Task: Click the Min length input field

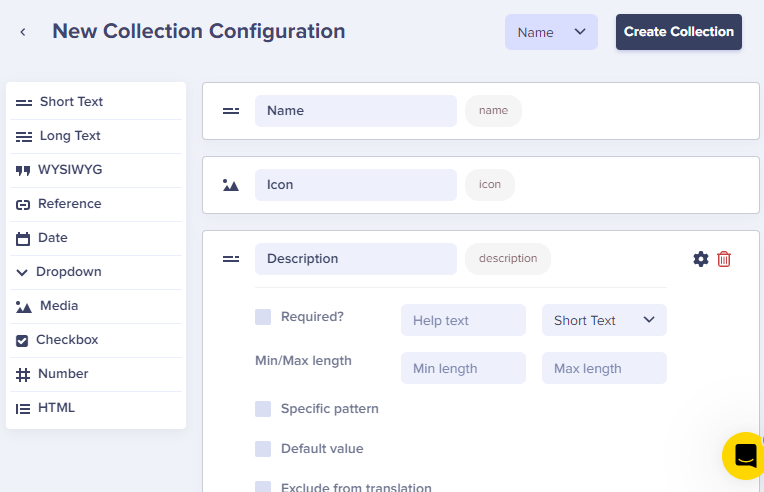Action: click(463, 368)
